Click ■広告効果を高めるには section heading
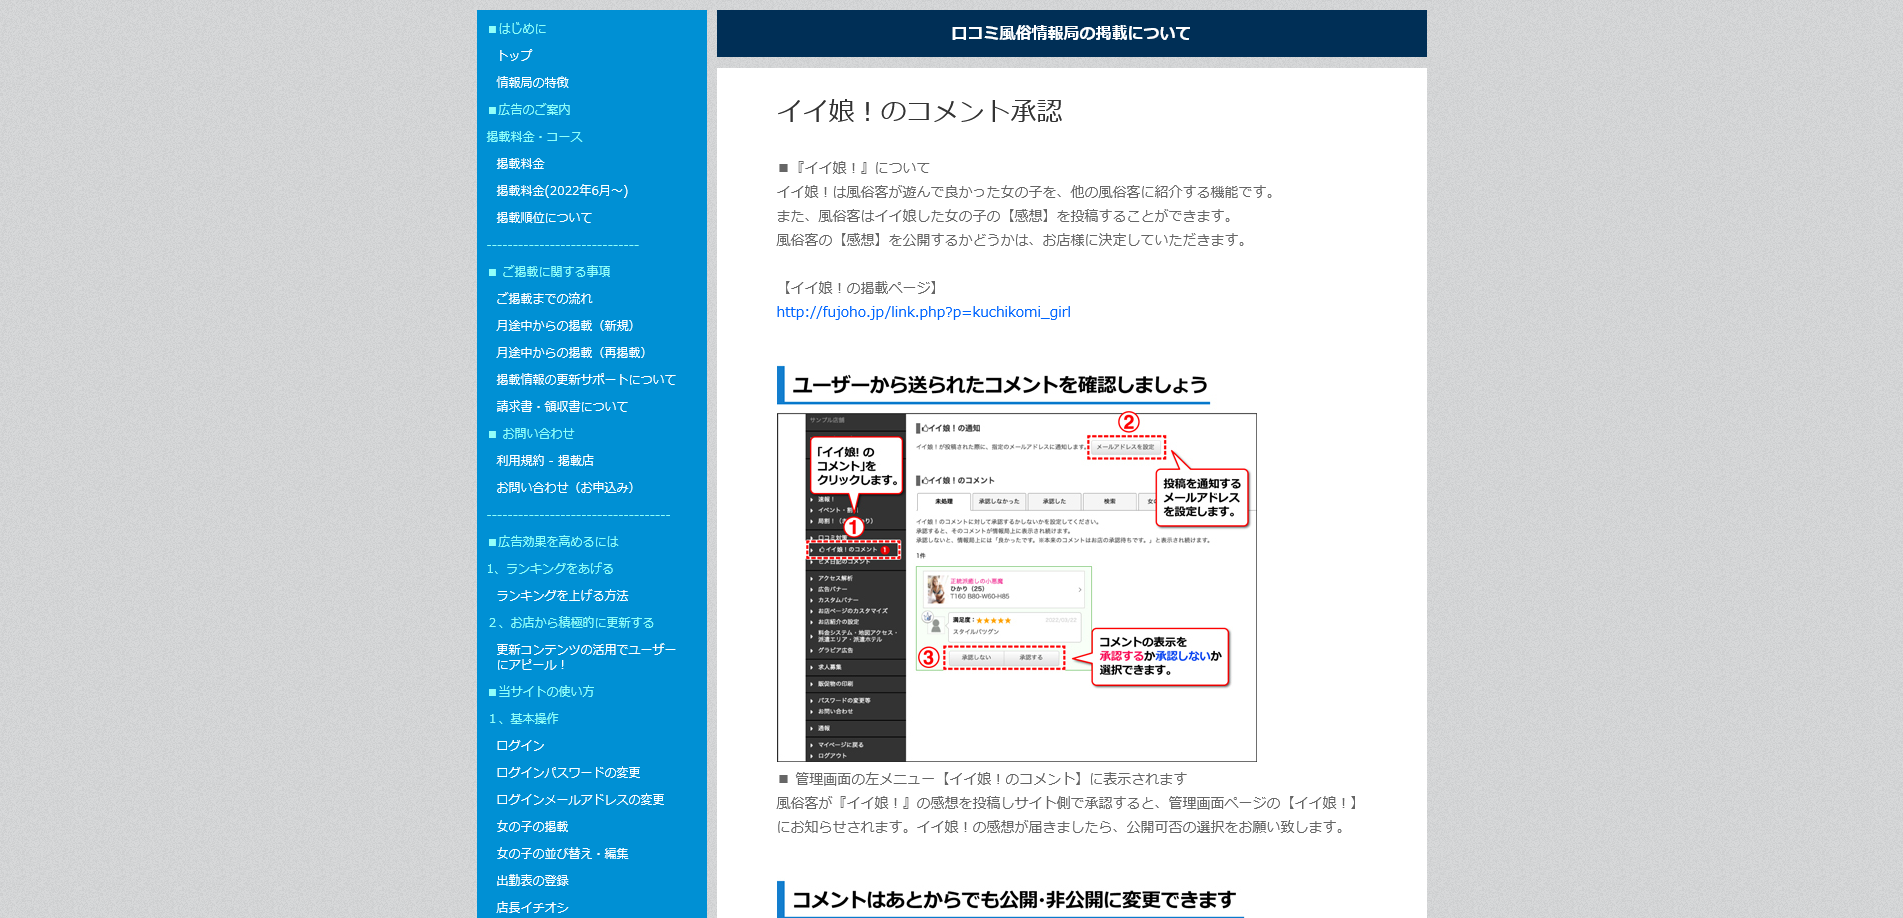The height and width of the screenshot is (918, 1903). tap(553, 541)
